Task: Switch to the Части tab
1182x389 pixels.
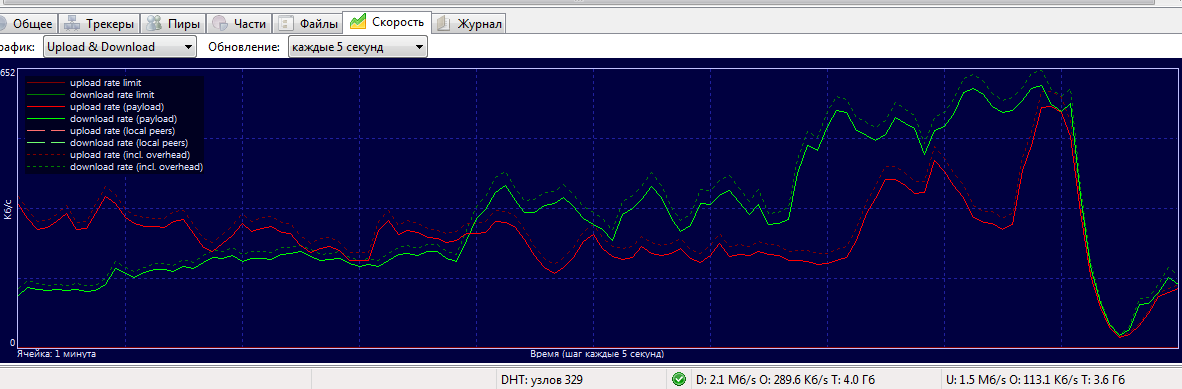Action: tap(239, 24)
